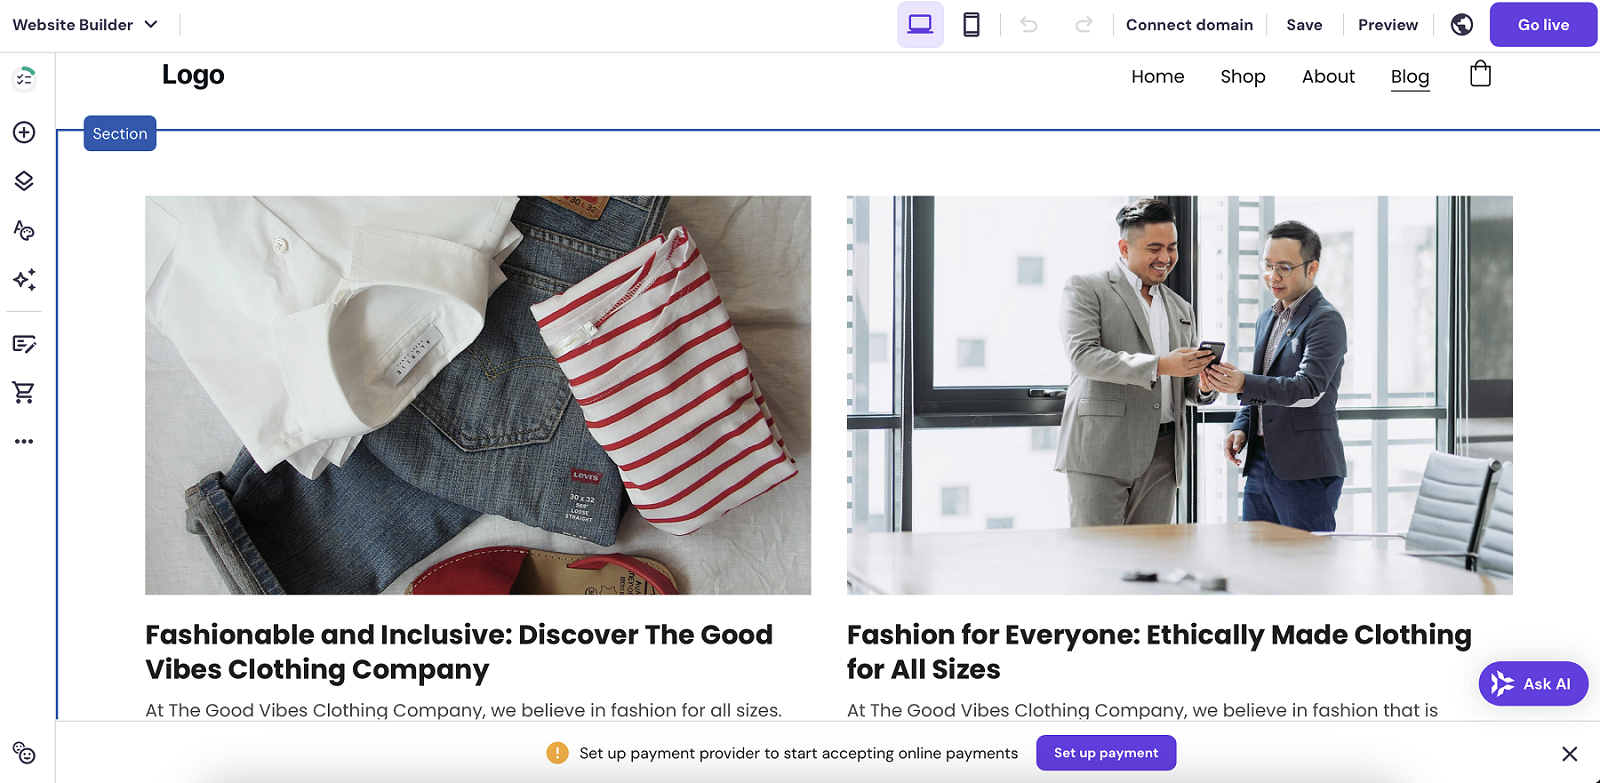Switch to mobile view

coord(971,25)
